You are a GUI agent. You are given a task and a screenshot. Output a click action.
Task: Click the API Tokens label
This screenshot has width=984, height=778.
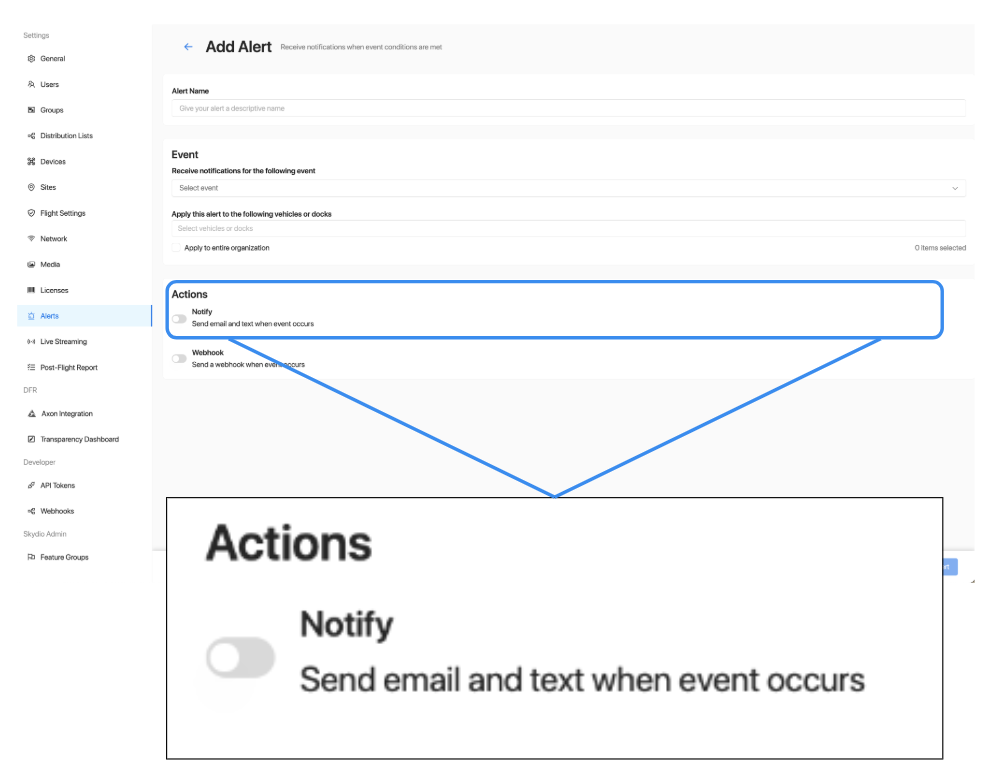tap(58, 485)
